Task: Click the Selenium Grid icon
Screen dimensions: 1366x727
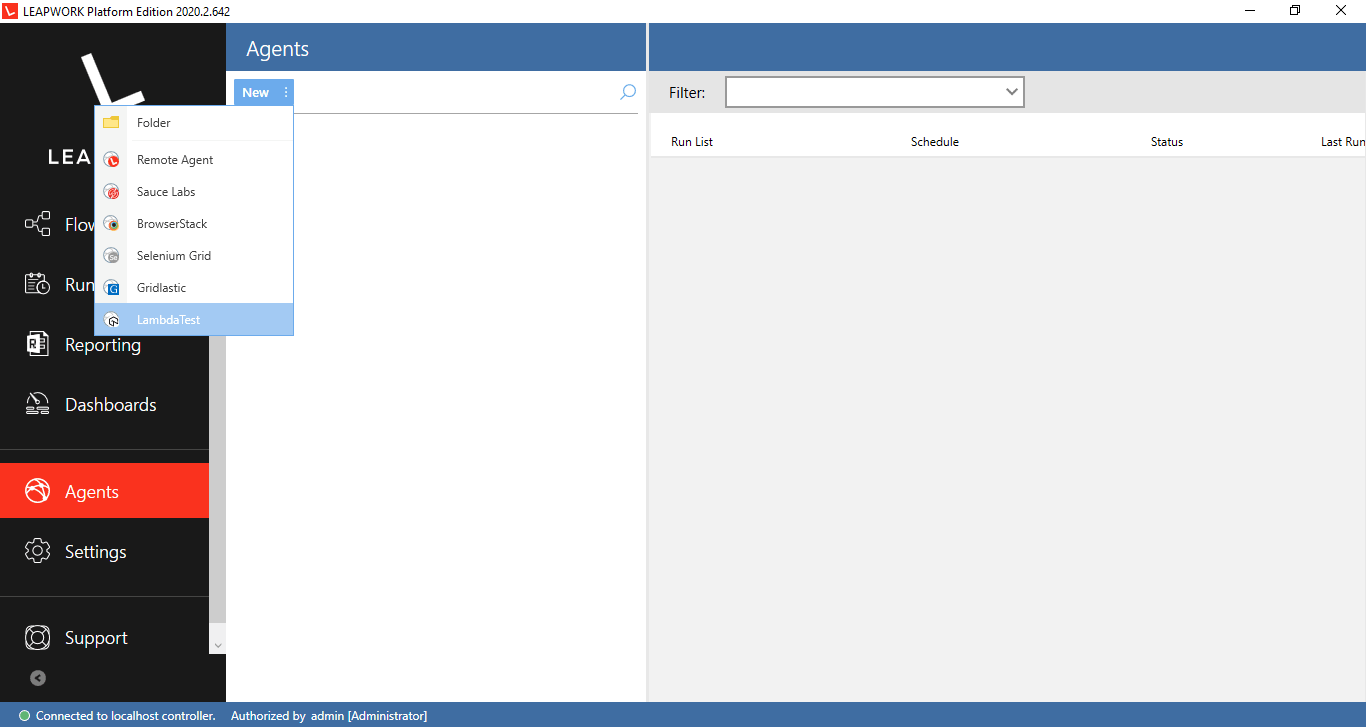Action: click(x=112, y=256)
